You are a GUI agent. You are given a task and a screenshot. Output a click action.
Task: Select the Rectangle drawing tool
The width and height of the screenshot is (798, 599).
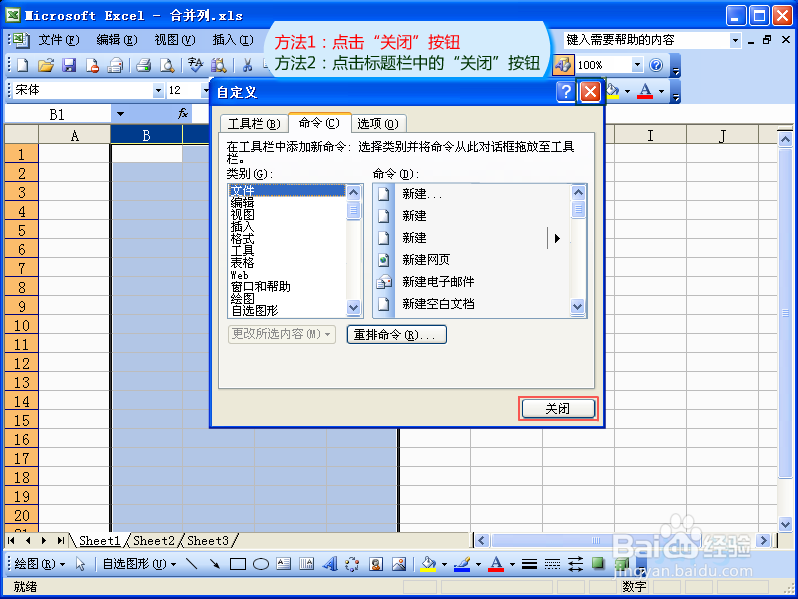[238, 564]
